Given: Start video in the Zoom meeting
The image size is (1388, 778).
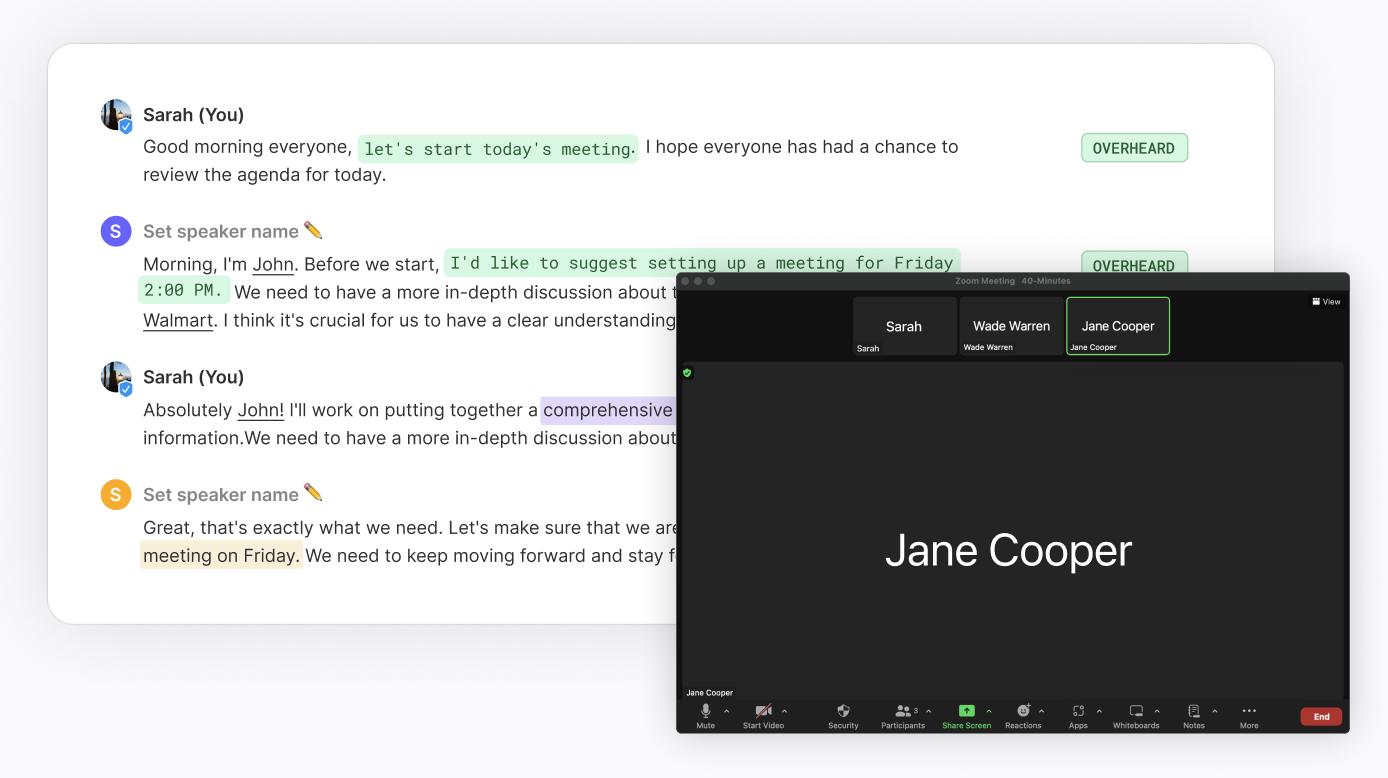Looking at the screenshot, I should (763, 715).
